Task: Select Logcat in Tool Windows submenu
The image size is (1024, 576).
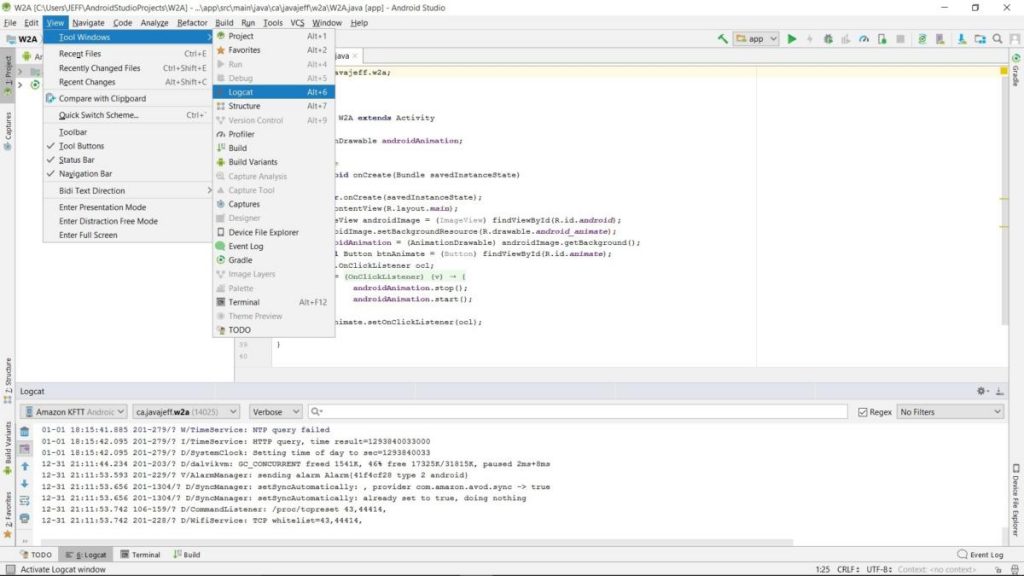Action: (274, 92)
